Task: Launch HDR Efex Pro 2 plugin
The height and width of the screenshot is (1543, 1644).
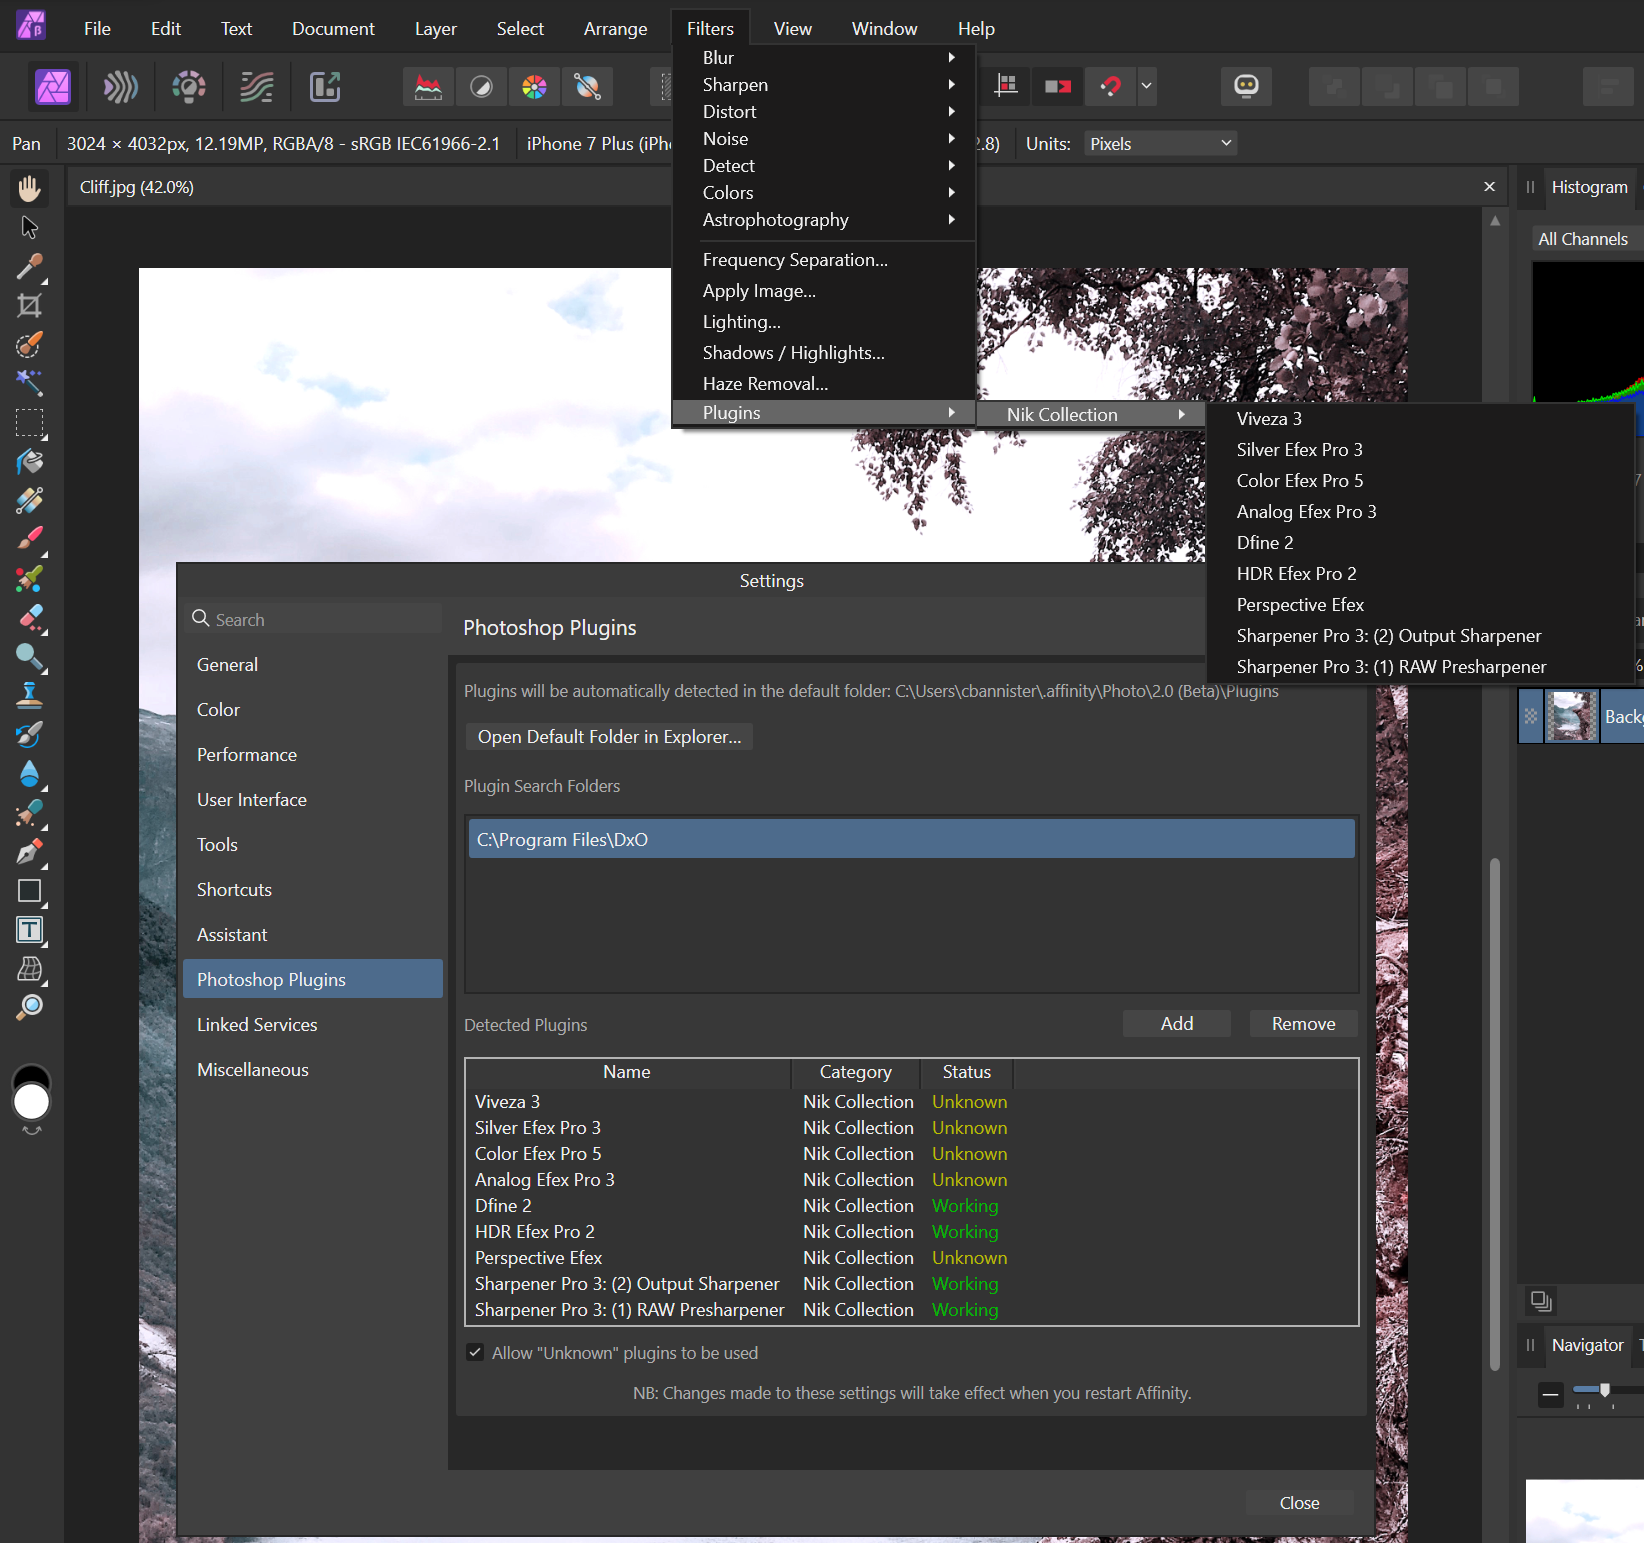Action: 1420,574
